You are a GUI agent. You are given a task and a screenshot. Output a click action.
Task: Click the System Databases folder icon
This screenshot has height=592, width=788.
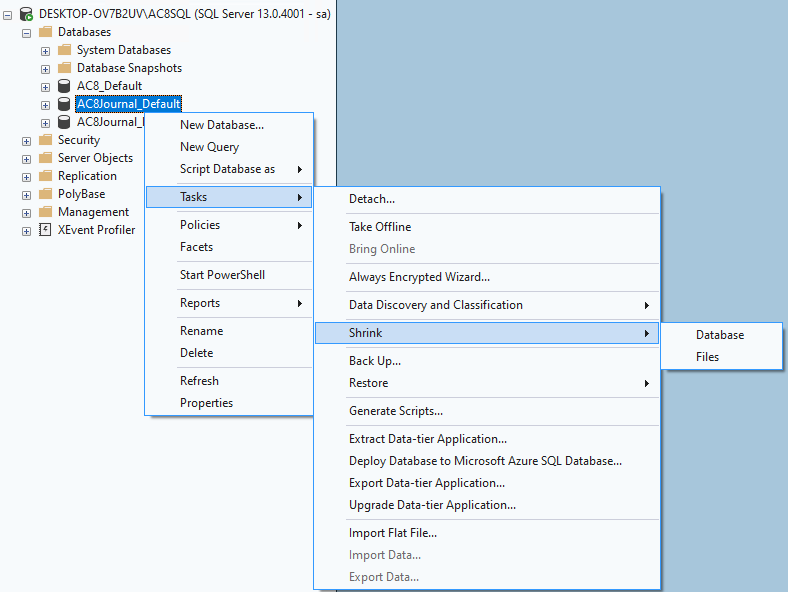pyautogui.click(x=64, y=50)
